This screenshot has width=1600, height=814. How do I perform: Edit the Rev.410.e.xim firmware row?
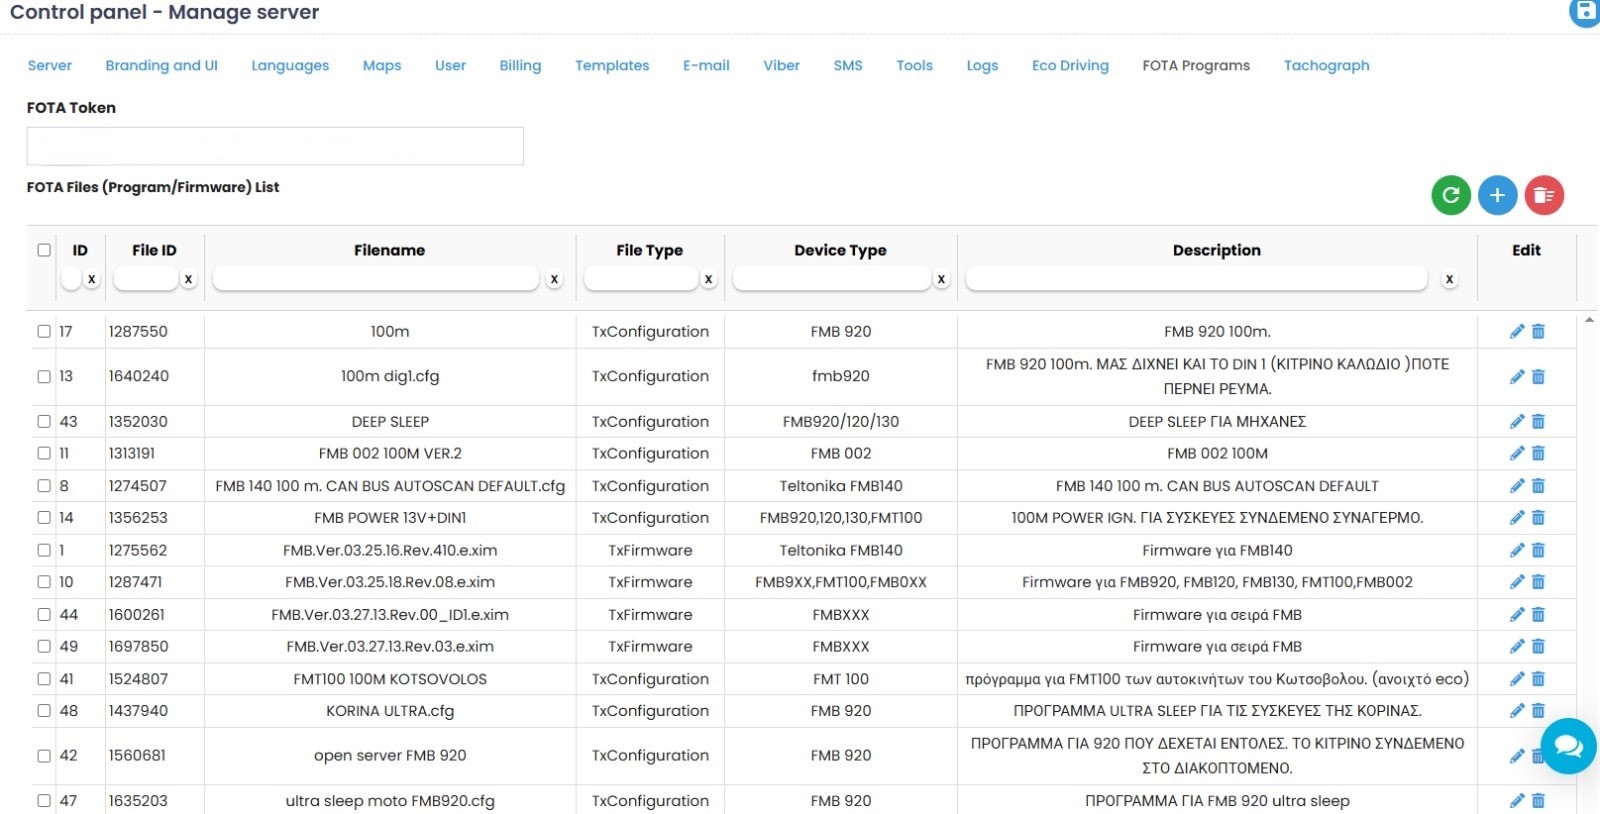click(1517, 550)
